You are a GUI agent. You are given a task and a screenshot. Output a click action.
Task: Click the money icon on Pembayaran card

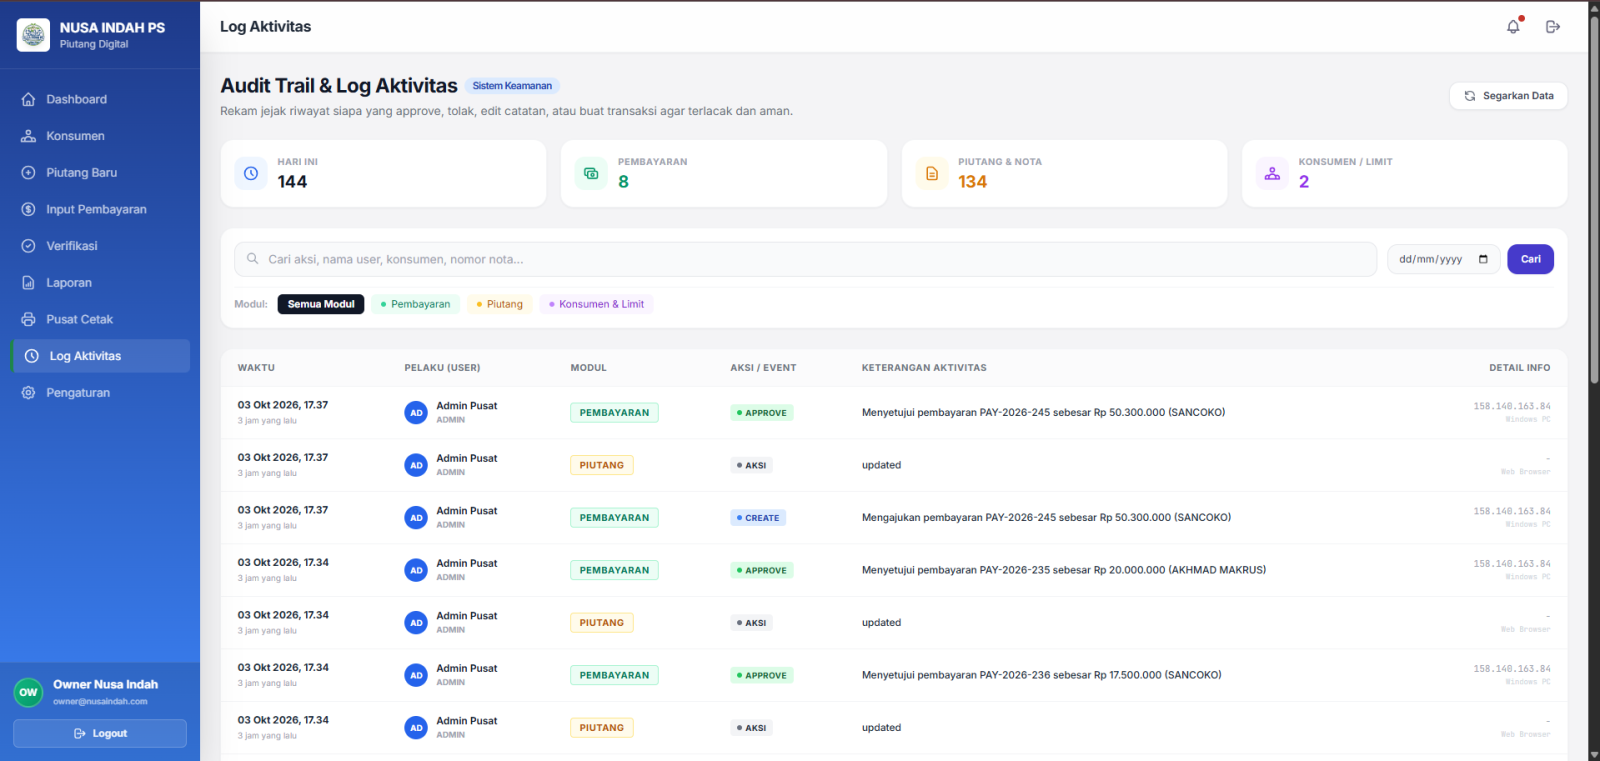click(591, 173)
